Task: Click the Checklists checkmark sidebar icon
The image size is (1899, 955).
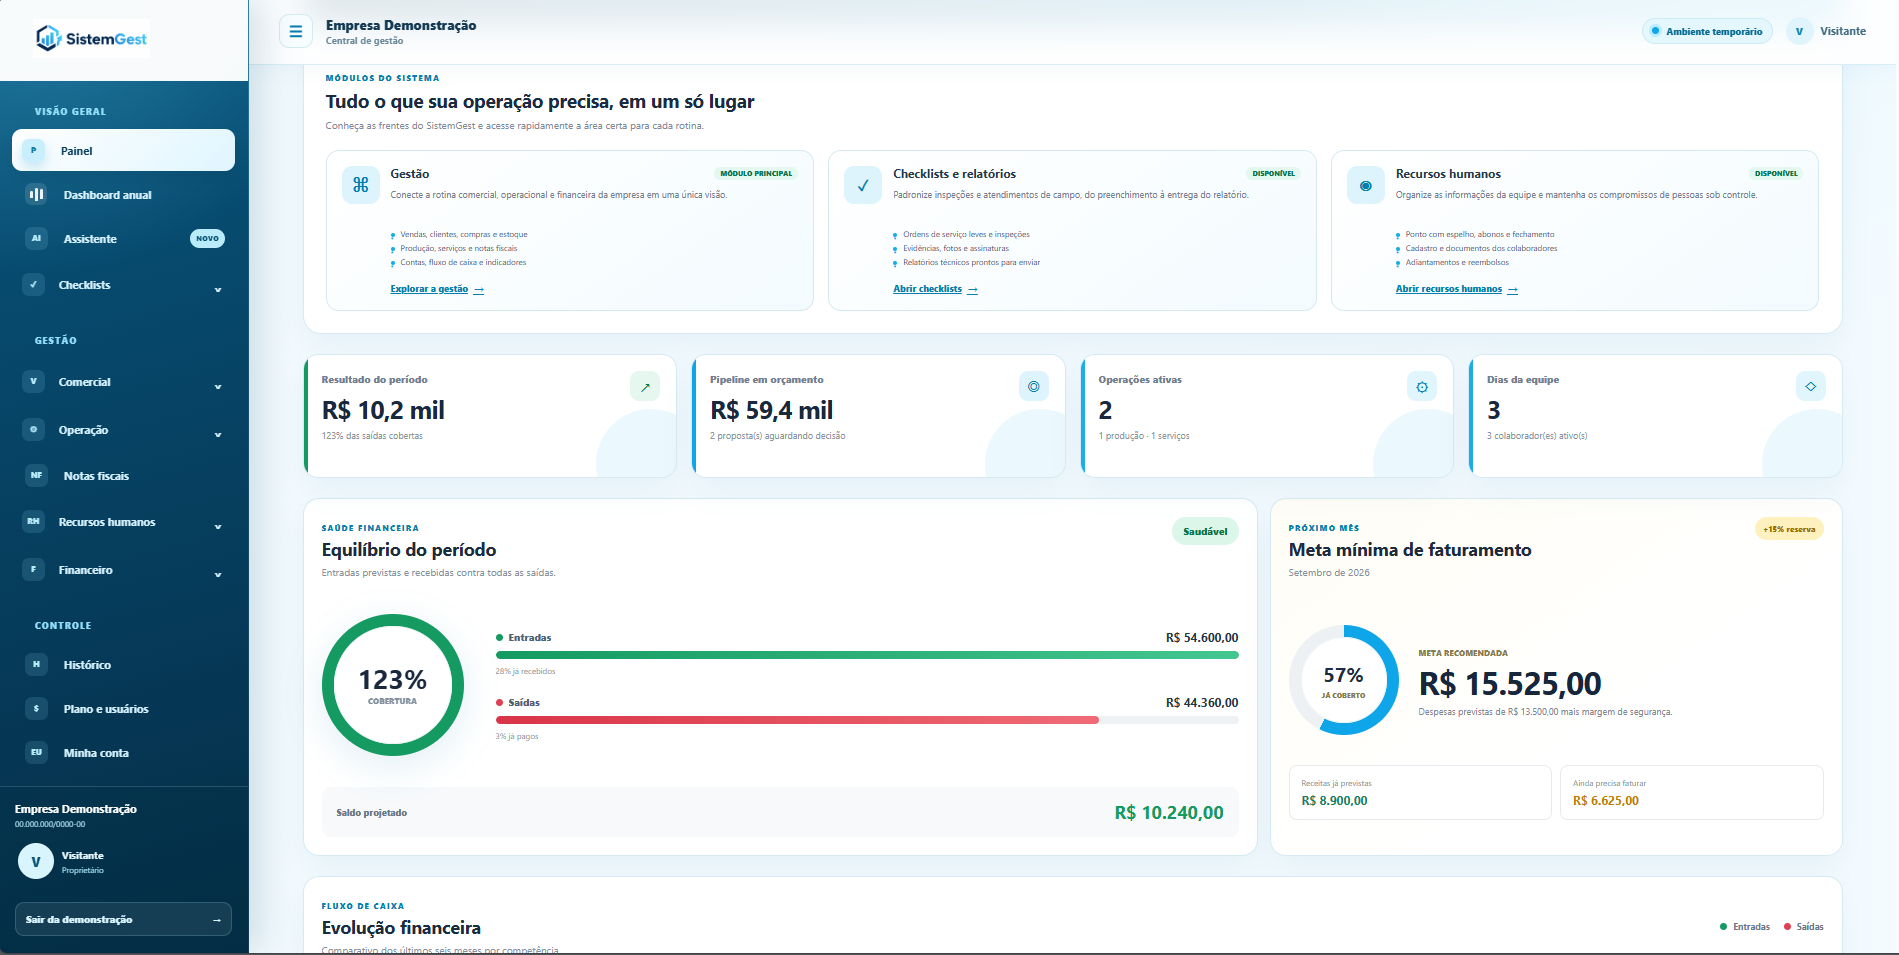Action: (34, 284)
